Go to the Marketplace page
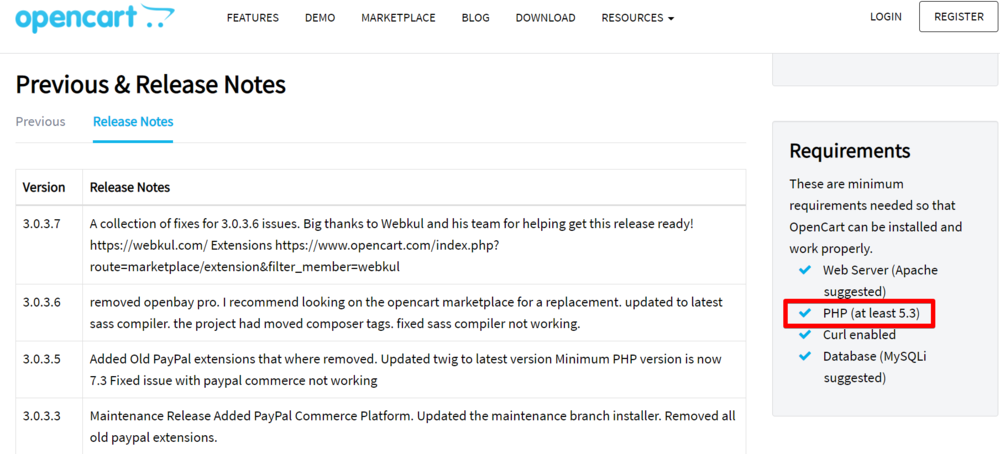 pos(398,18)
